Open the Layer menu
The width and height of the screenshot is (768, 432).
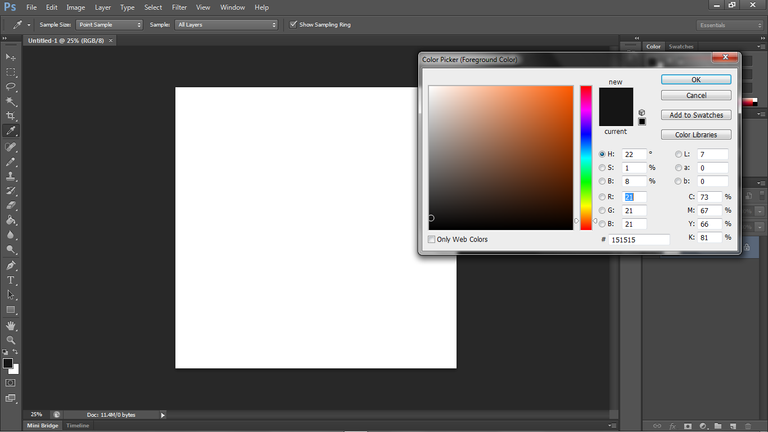pyautogui.click(x=102, y=7)
